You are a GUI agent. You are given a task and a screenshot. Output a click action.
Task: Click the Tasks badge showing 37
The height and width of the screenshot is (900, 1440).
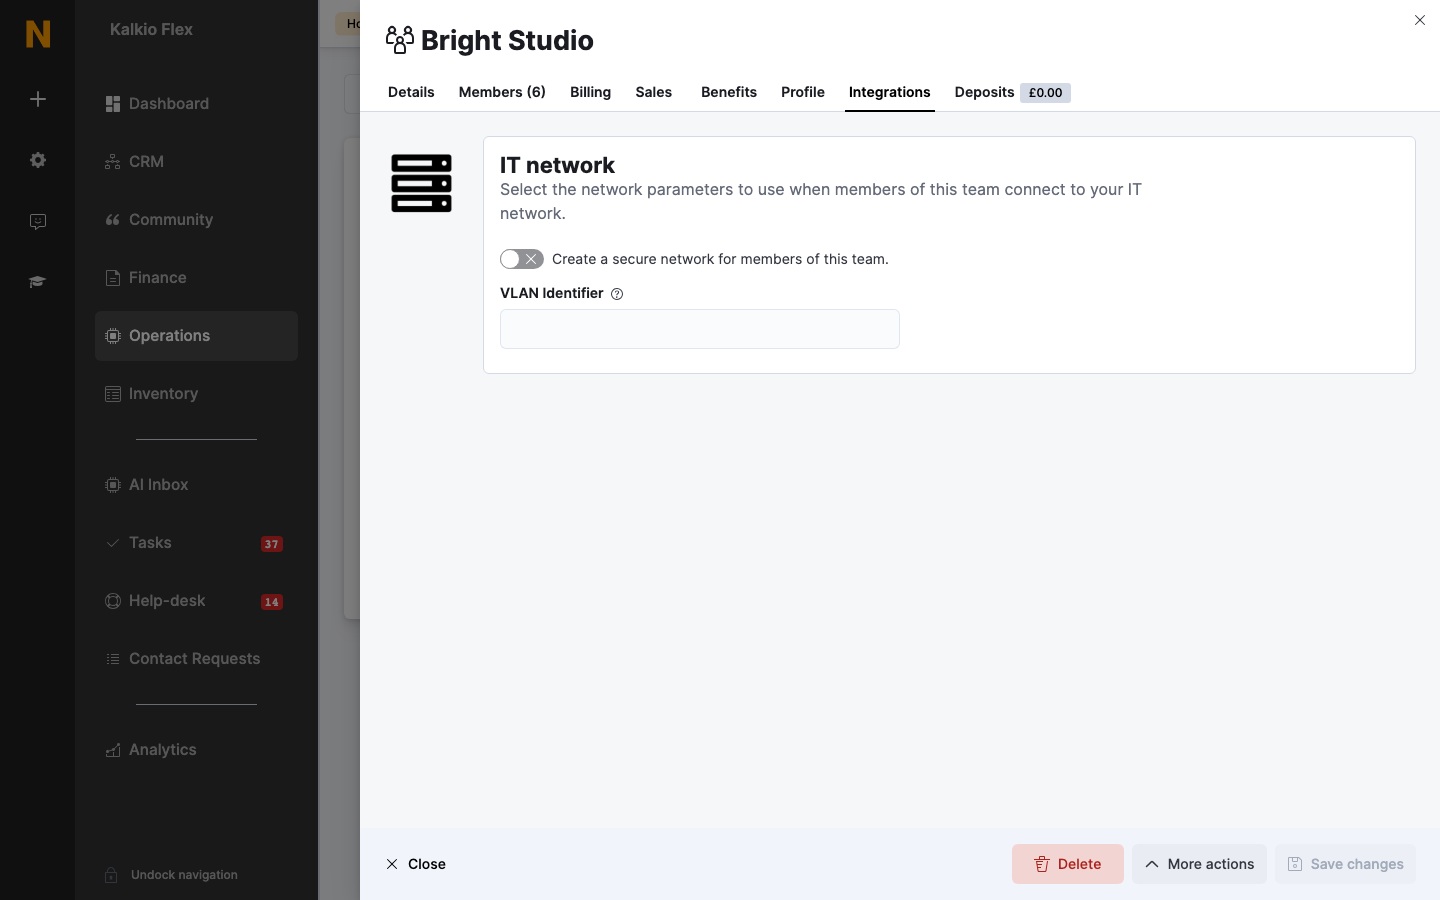(272, 544)
